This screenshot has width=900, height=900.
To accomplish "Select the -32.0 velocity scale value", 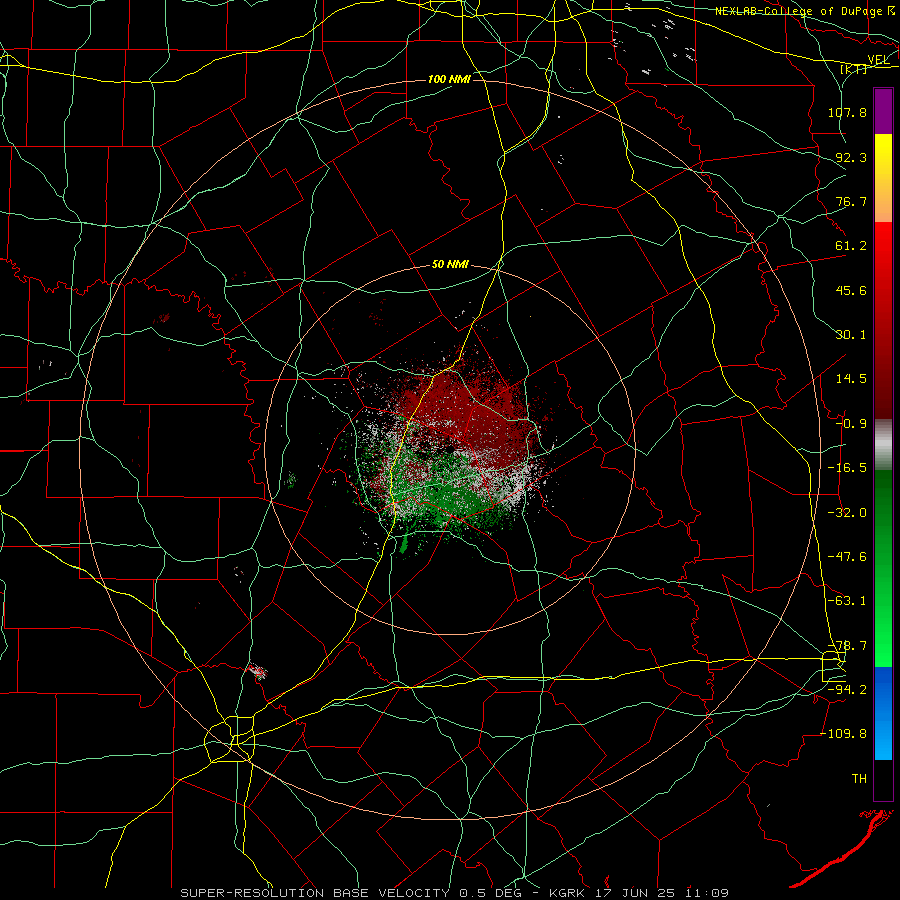I will click(x=847, y=513).
